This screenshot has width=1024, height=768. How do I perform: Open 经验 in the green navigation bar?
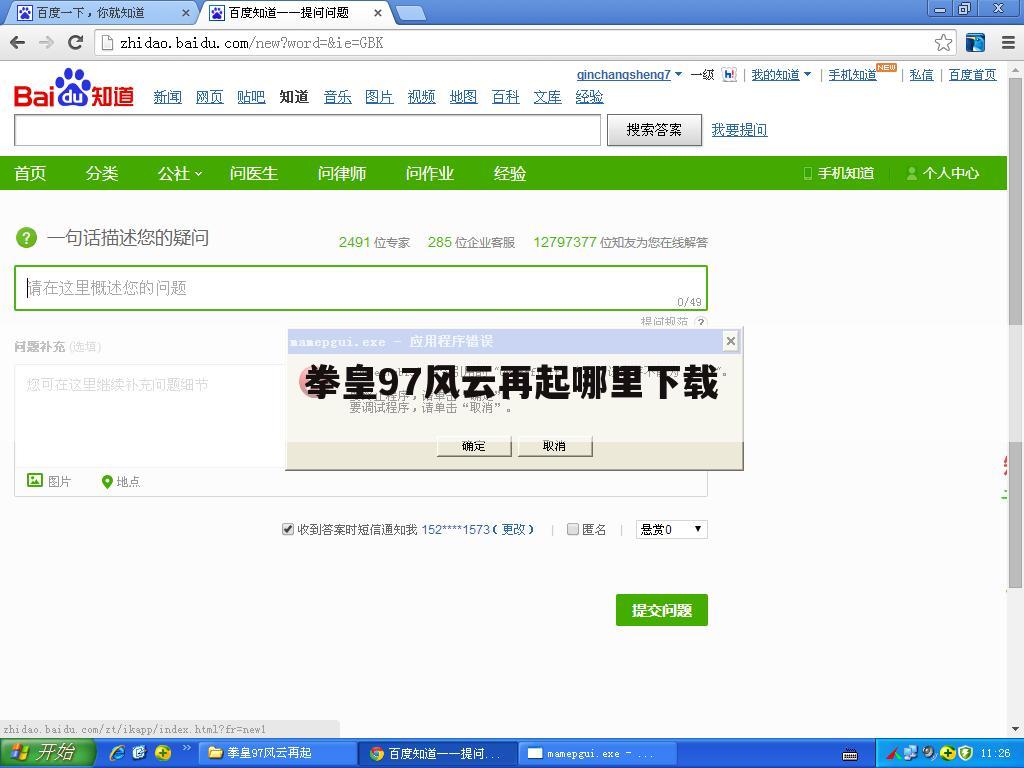[x=509, y=174]
